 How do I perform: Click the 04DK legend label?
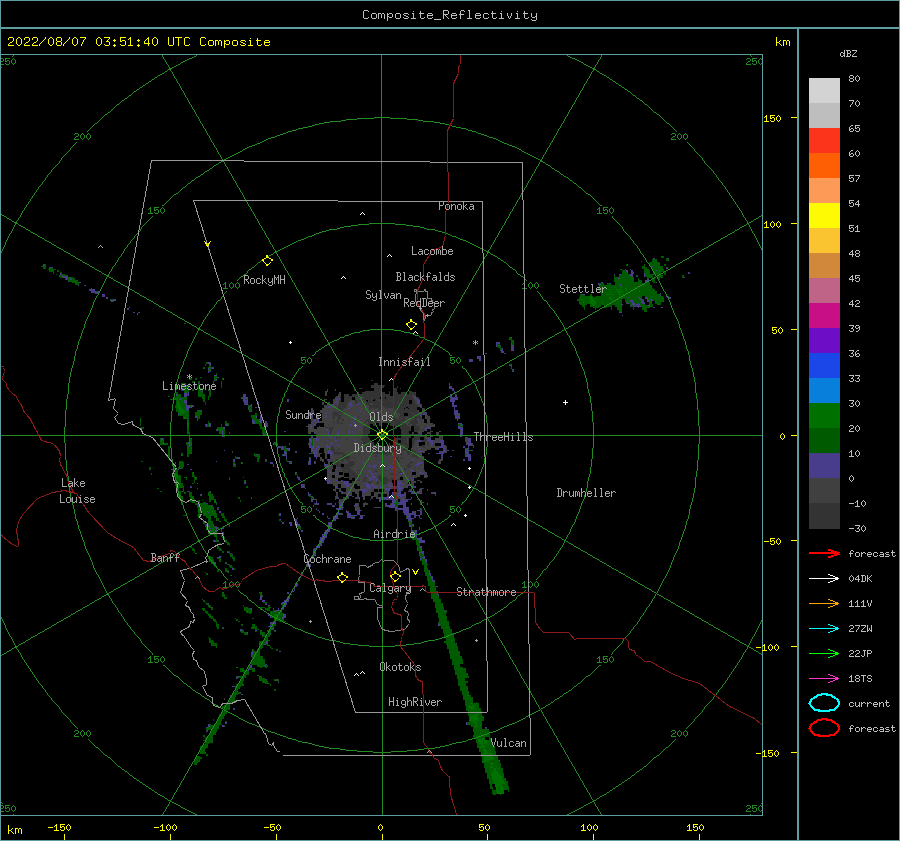pyautogui.click(x=860, y=579)
